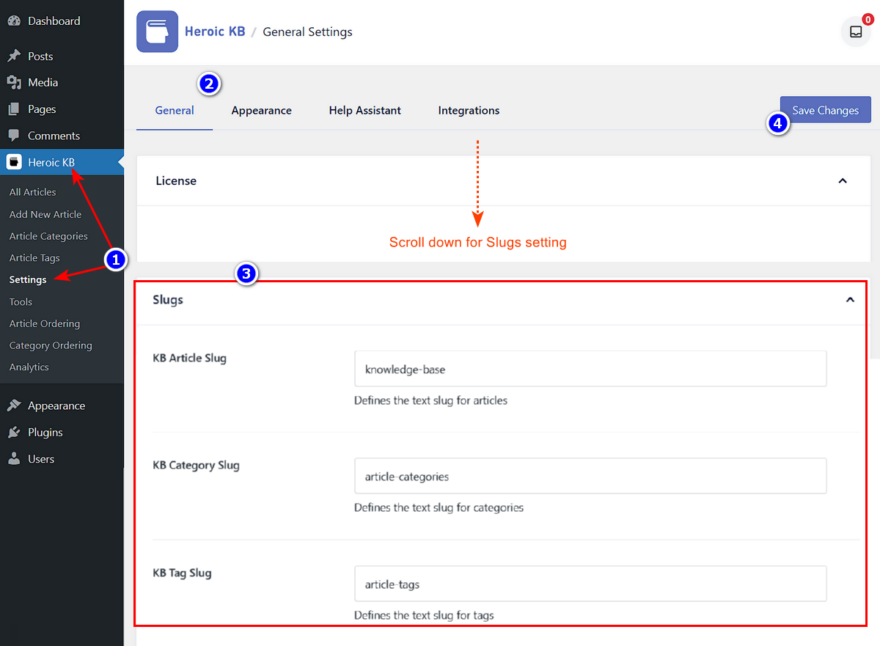Click the Media library icon

click(x=14, y=83)
